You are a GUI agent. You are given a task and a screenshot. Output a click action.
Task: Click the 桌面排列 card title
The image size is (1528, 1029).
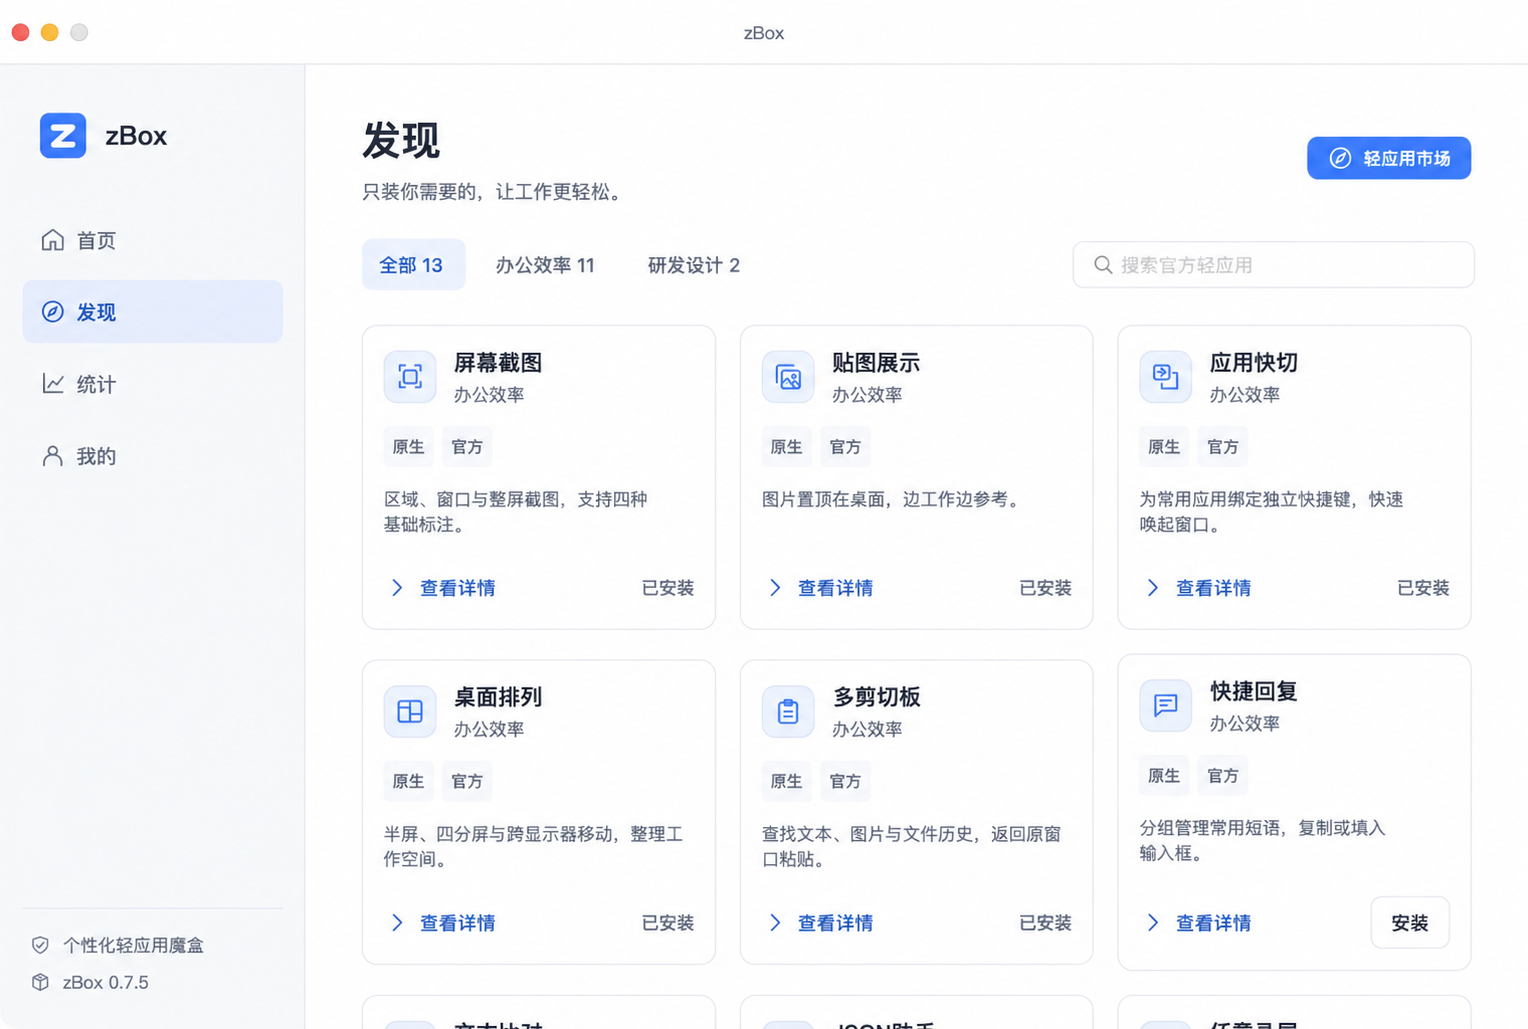tap(498, 697)
